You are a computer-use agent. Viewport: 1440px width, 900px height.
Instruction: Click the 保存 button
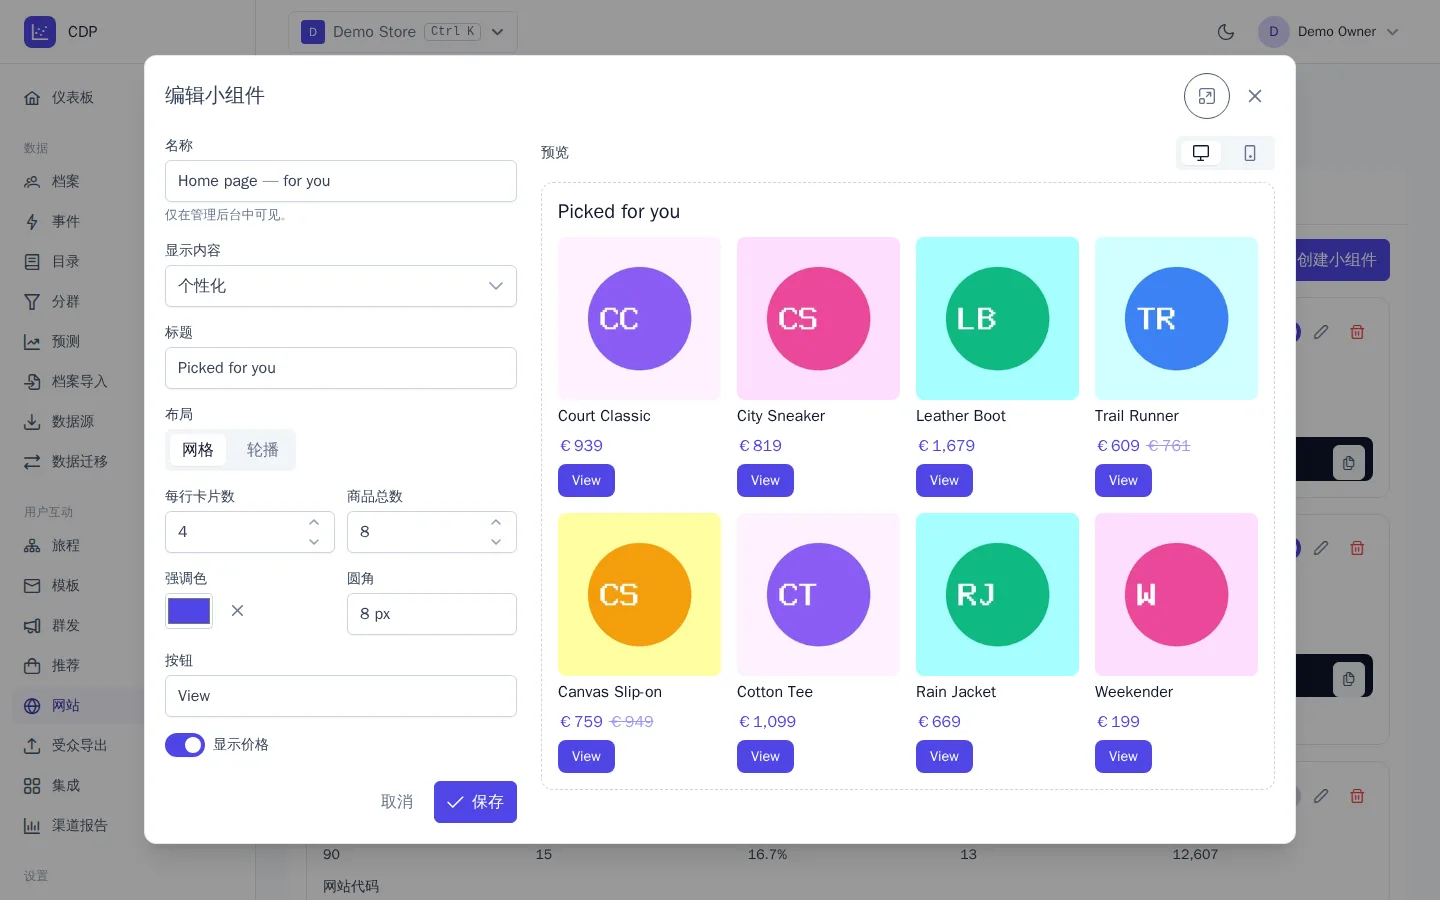475,802
